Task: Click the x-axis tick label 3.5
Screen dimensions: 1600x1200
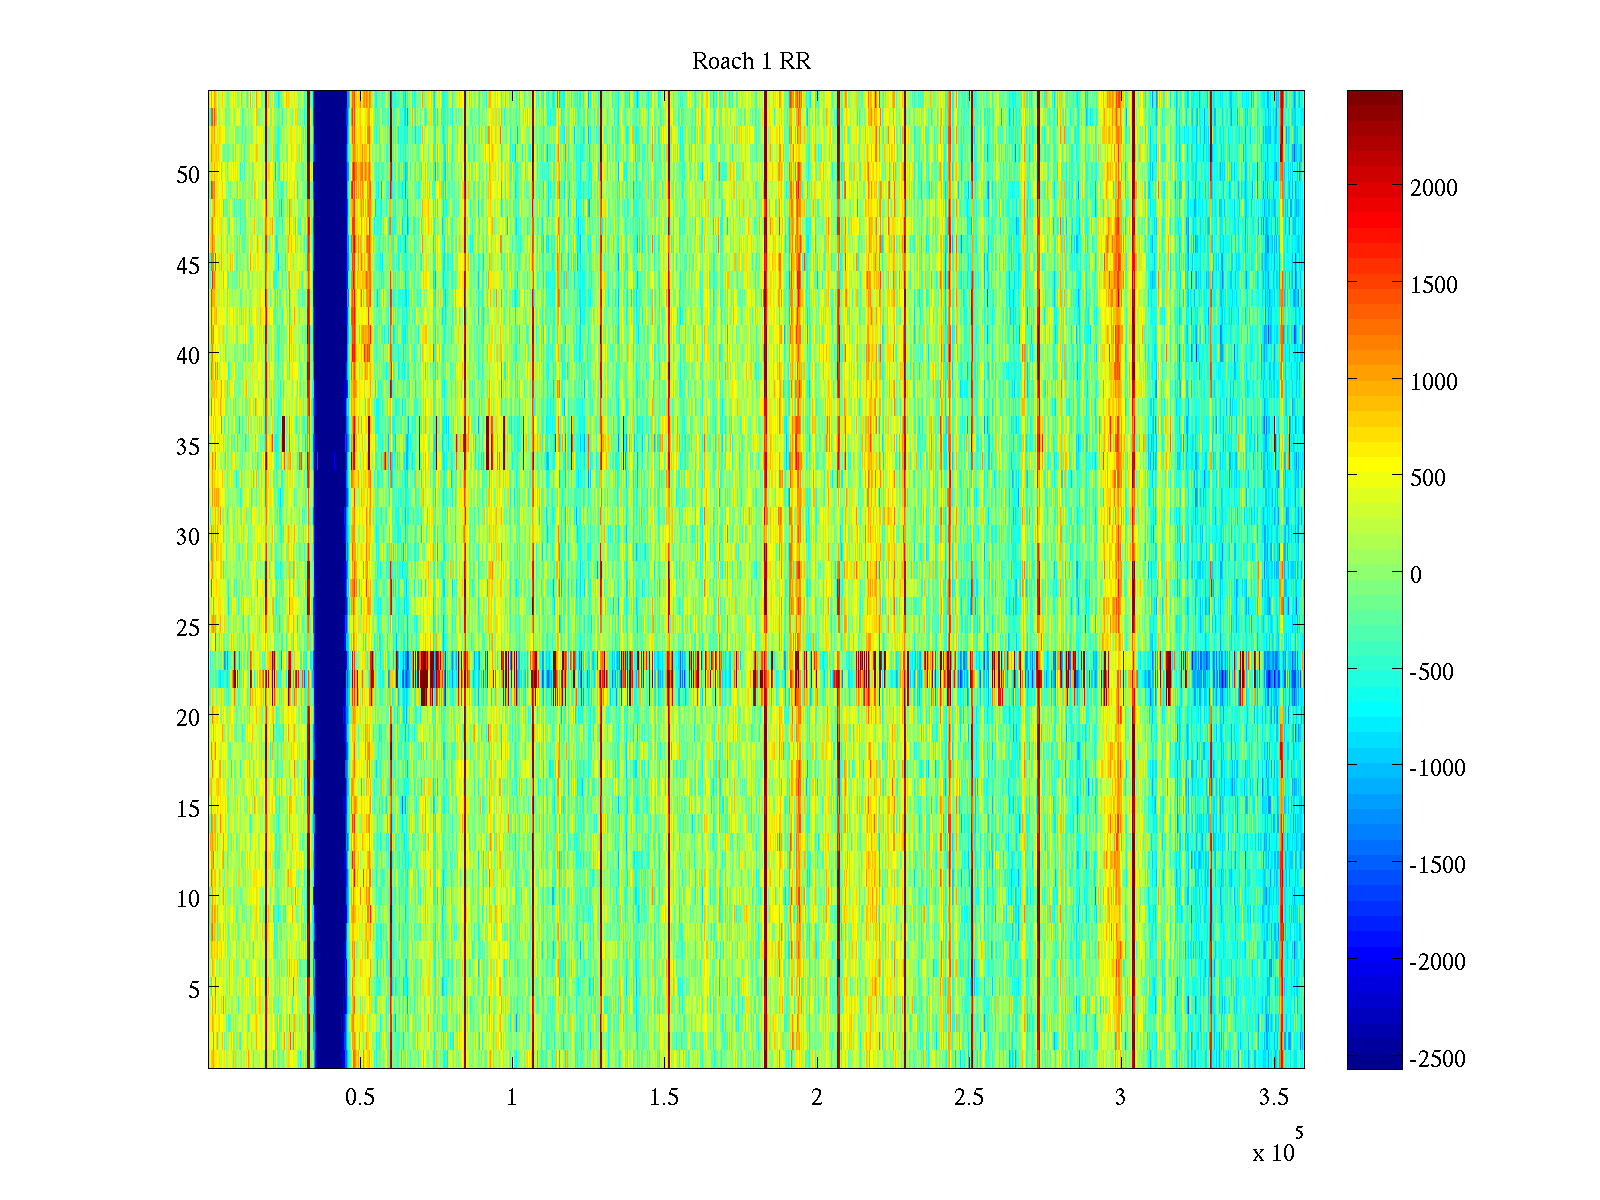Action: click(1273, 1098)
